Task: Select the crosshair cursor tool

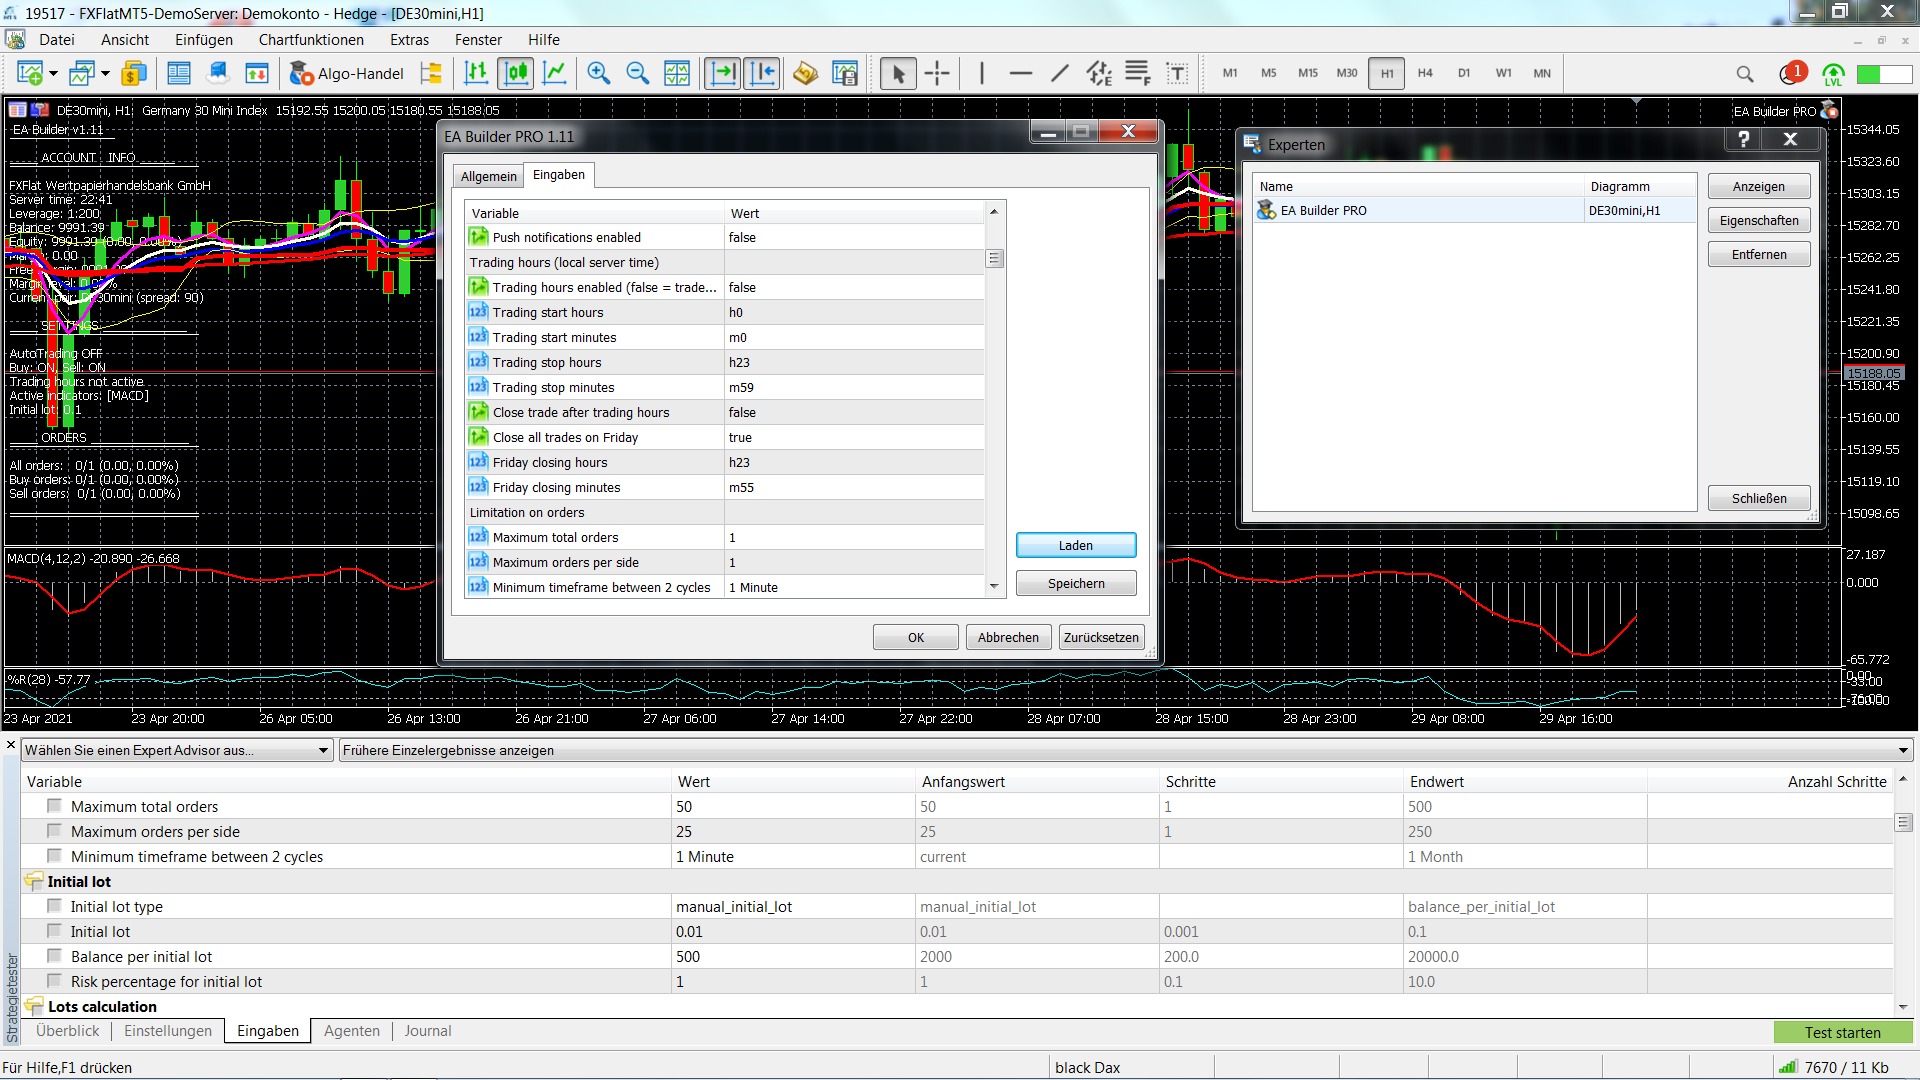Action: [937, 73]
